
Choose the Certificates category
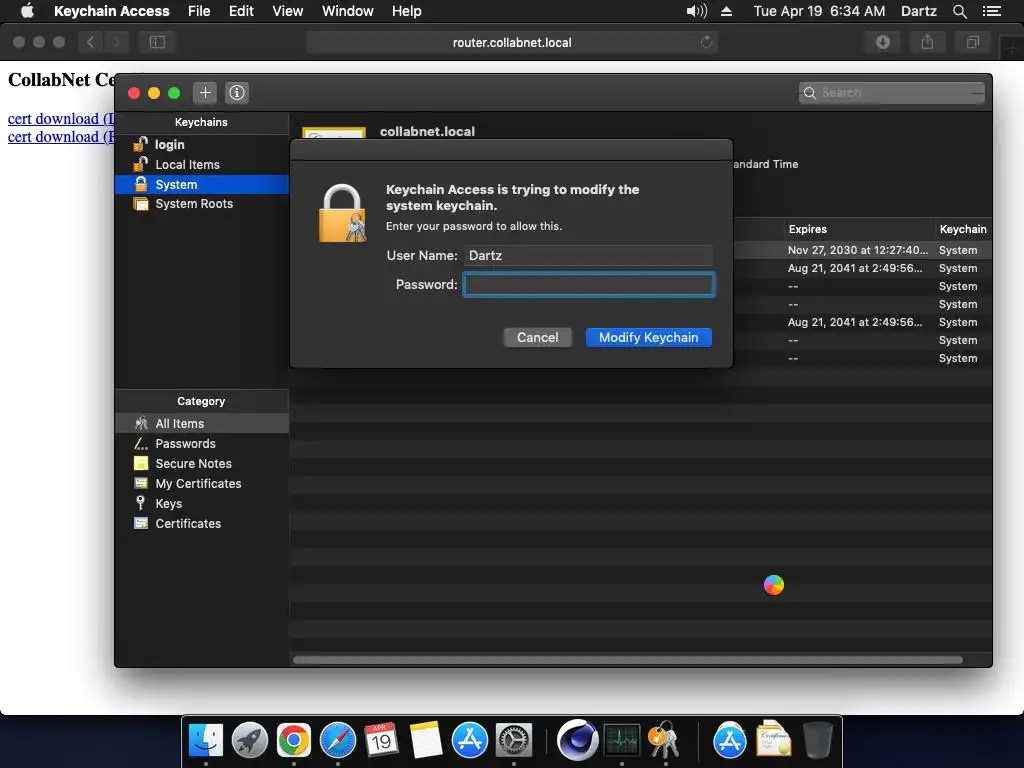point(188,523)
